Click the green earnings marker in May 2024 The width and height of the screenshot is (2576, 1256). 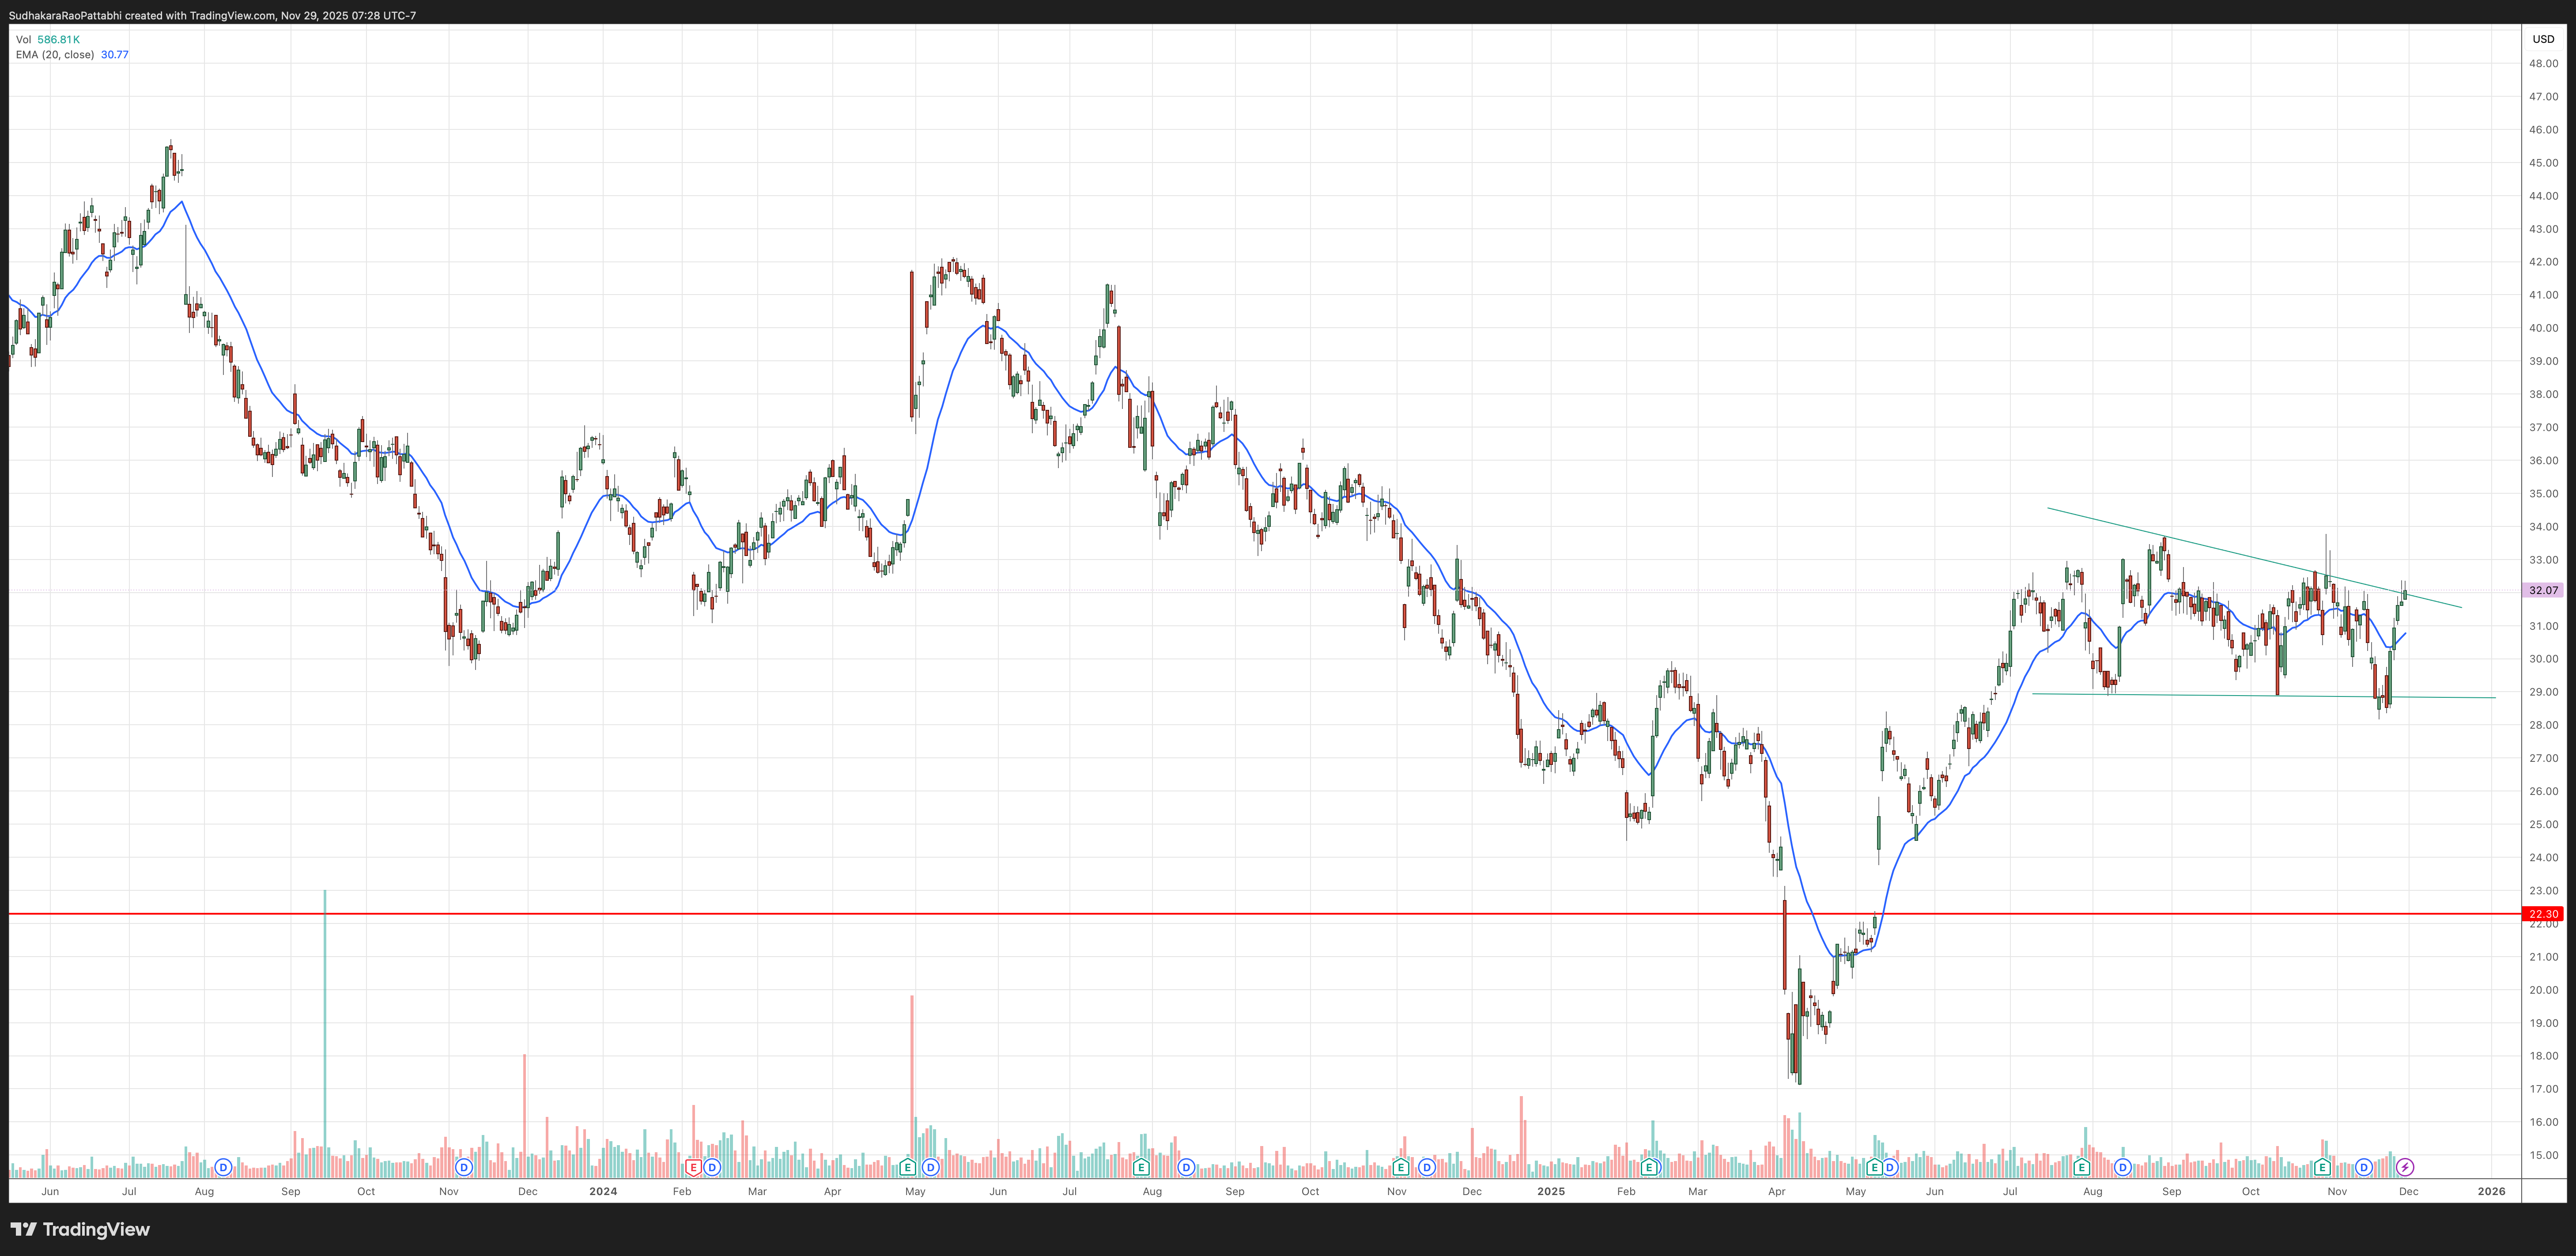coord(907,1167)
